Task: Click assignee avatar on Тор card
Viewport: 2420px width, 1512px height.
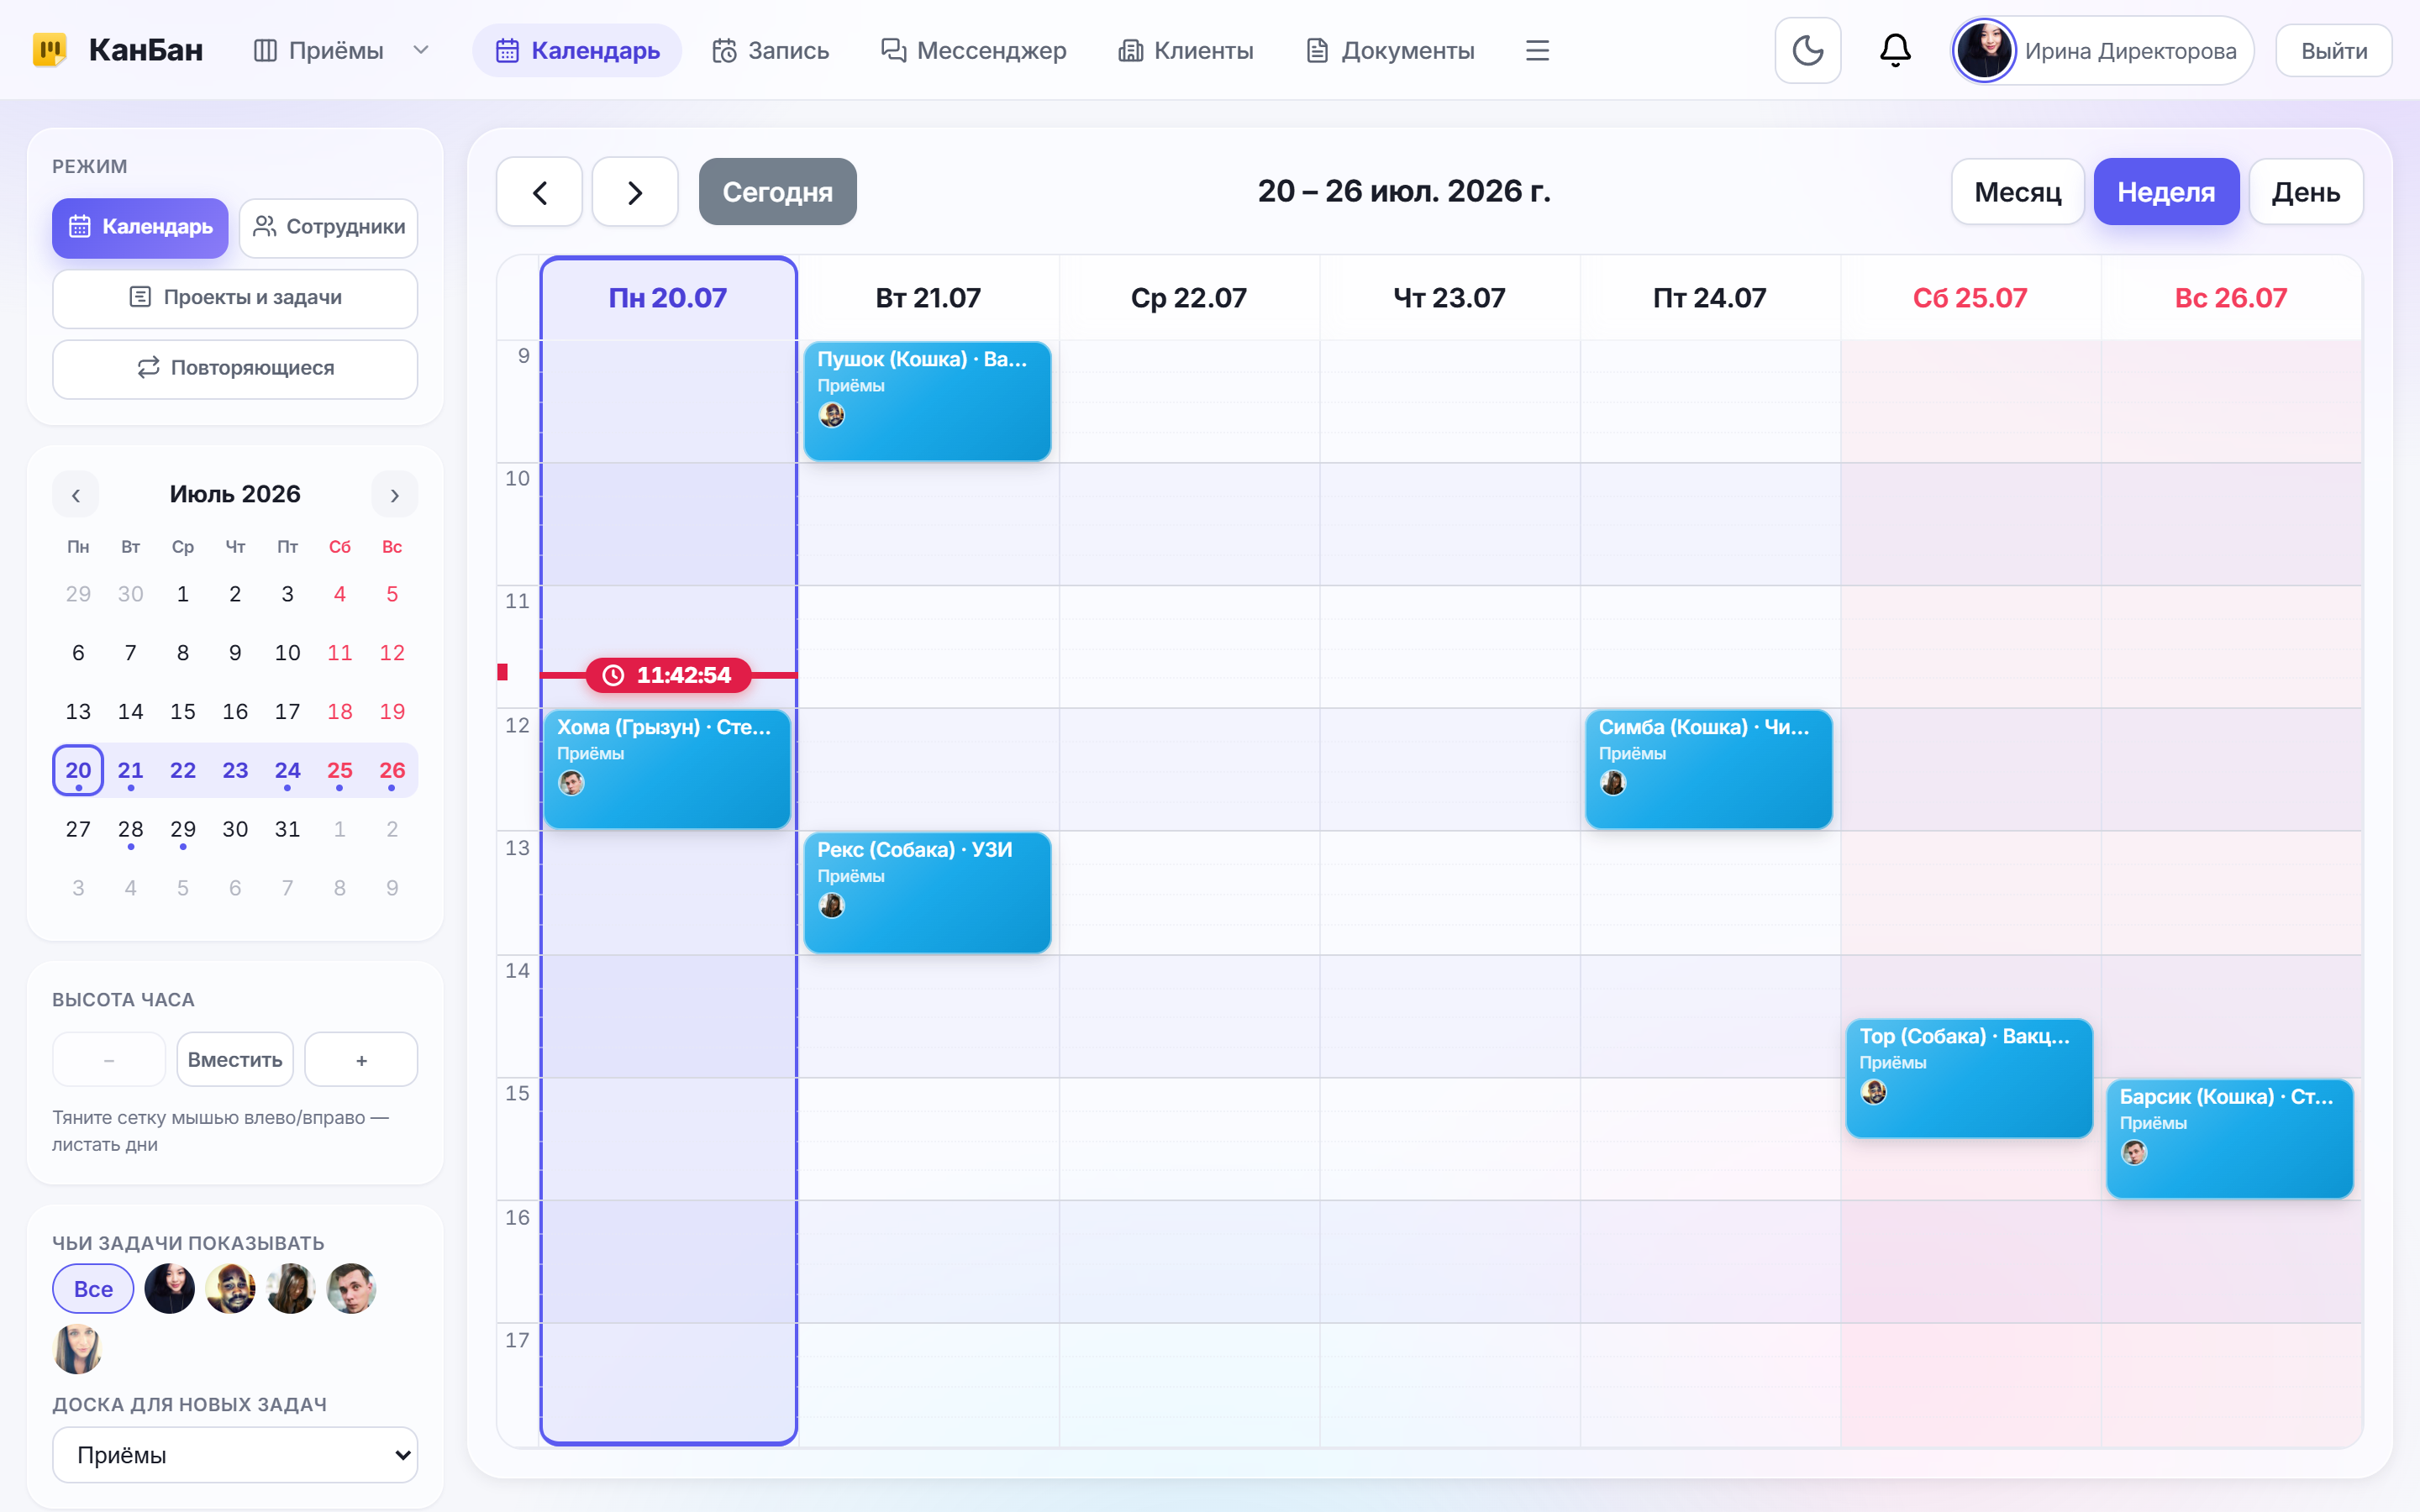Action: [x=1874, y=1092]
